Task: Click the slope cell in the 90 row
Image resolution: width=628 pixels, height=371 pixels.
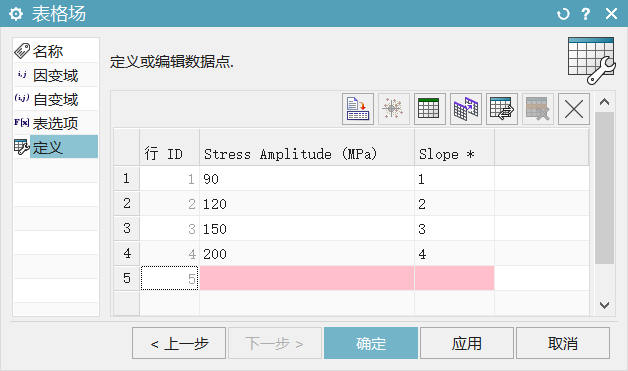Action: coord(455,179)
